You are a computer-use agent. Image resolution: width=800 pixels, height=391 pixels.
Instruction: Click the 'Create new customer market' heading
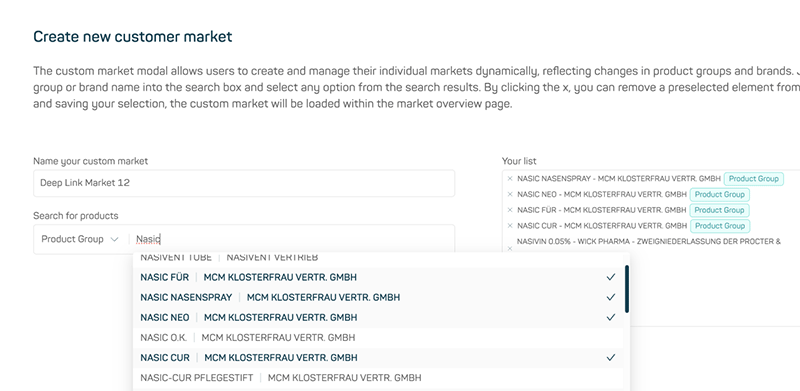pyautogui.click(x=133, y=37)
